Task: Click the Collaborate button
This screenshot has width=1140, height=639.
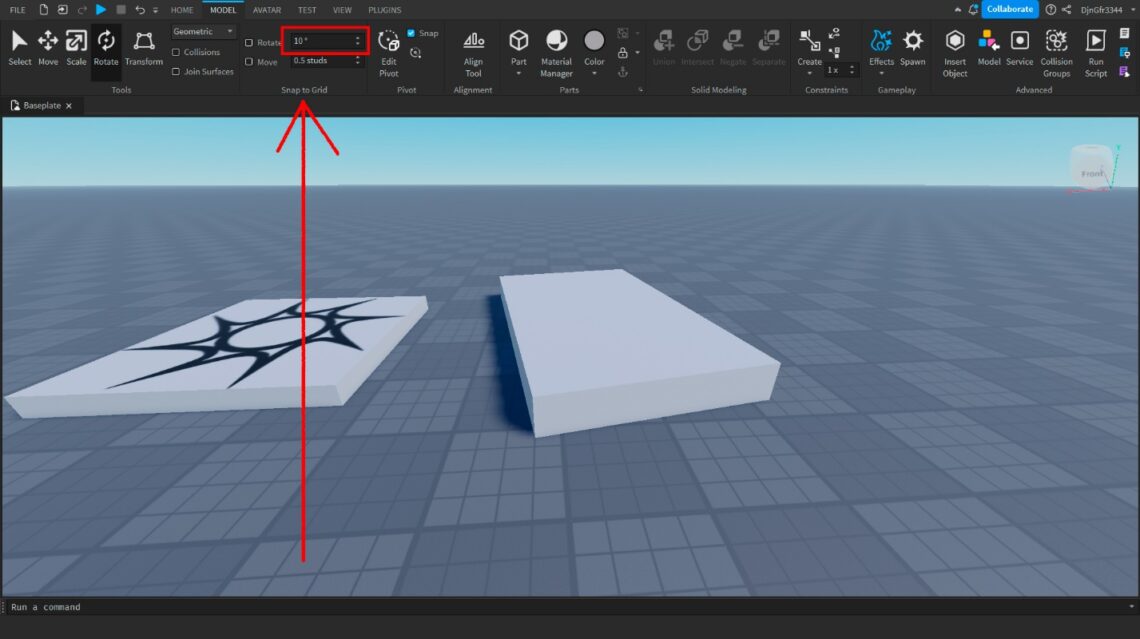Action: pos(1008,8)
